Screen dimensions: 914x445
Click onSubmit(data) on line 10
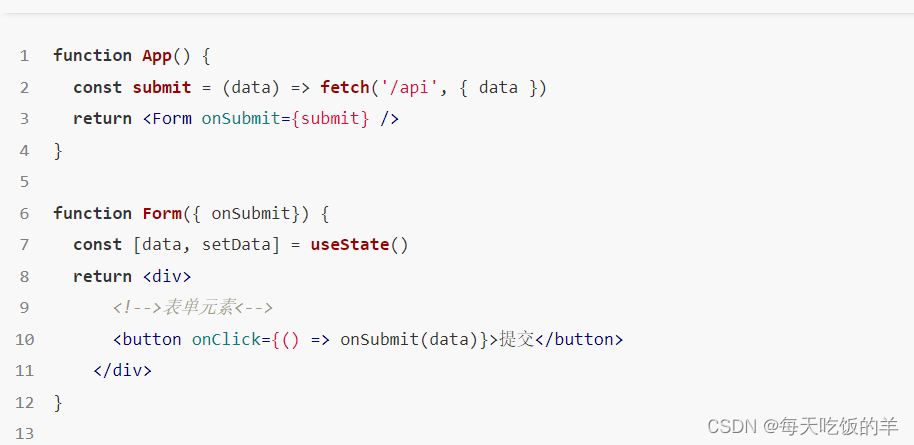point(409,339)
